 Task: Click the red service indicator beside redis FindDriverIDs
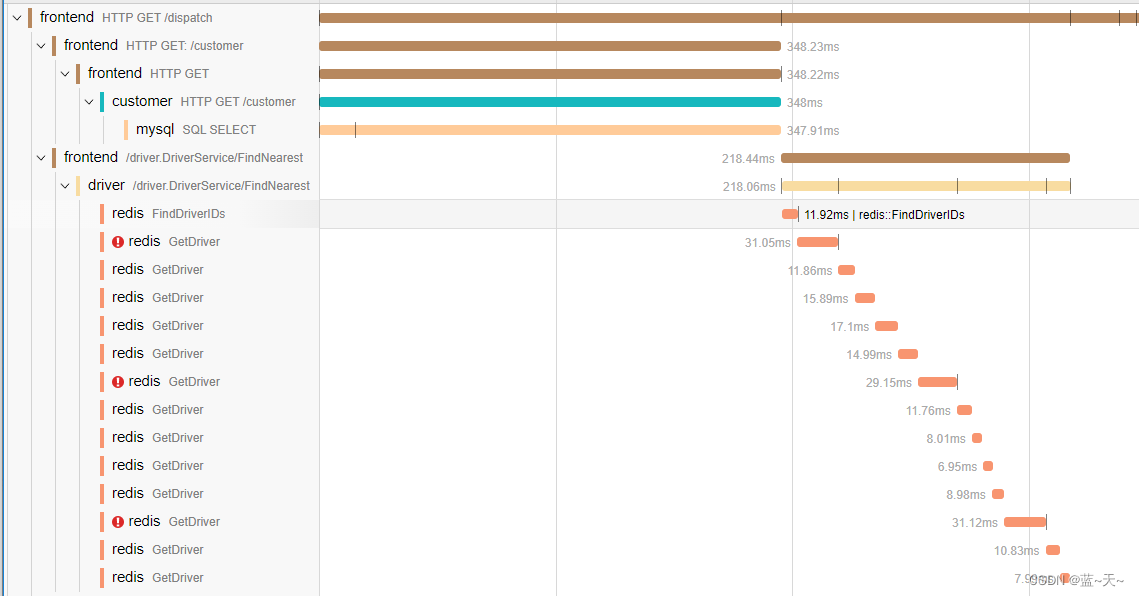coord(101,213)
